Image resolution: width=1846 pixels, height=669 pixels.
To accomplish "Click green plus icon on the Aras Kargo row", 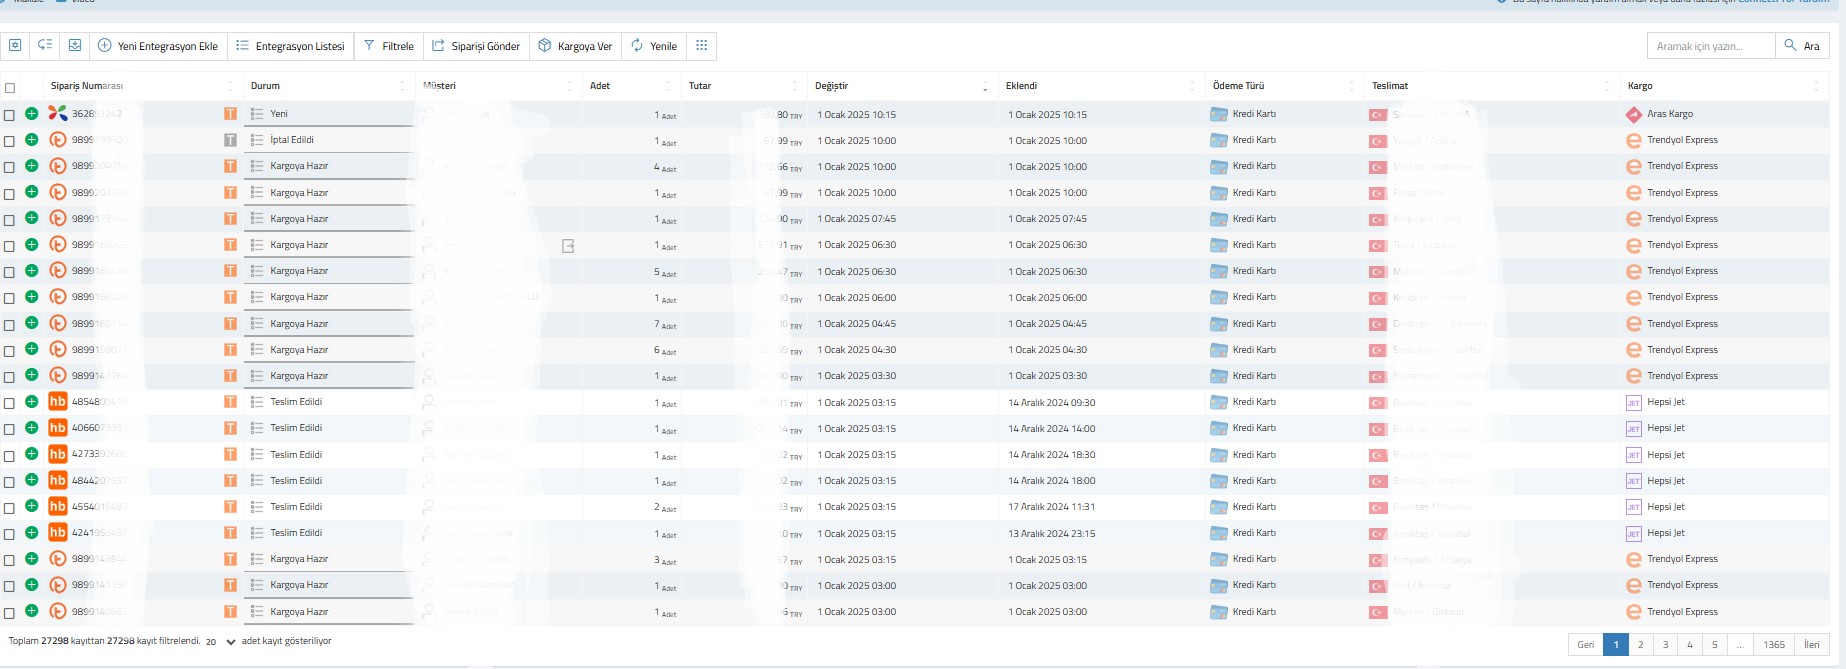I will click(32, 114).
